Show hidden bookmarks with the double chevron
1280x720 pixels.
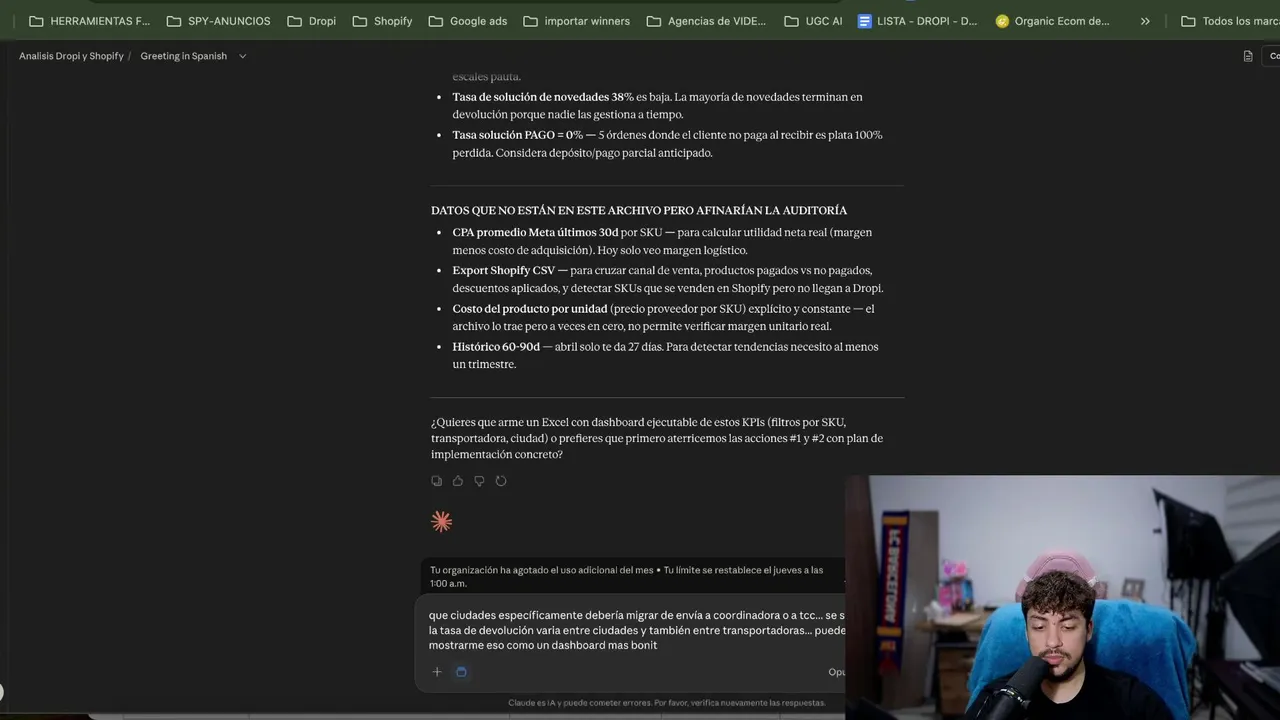pyautogui.click(x=1145, y=21)
